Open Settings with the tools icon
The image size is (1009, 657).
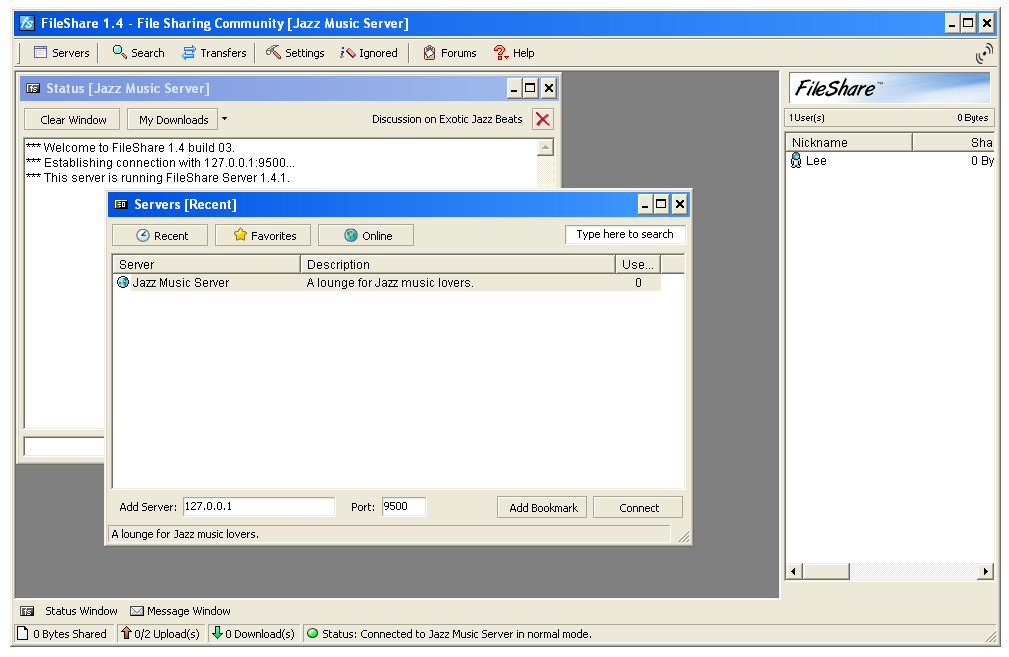pyautogui.click(x=295, y=53)
